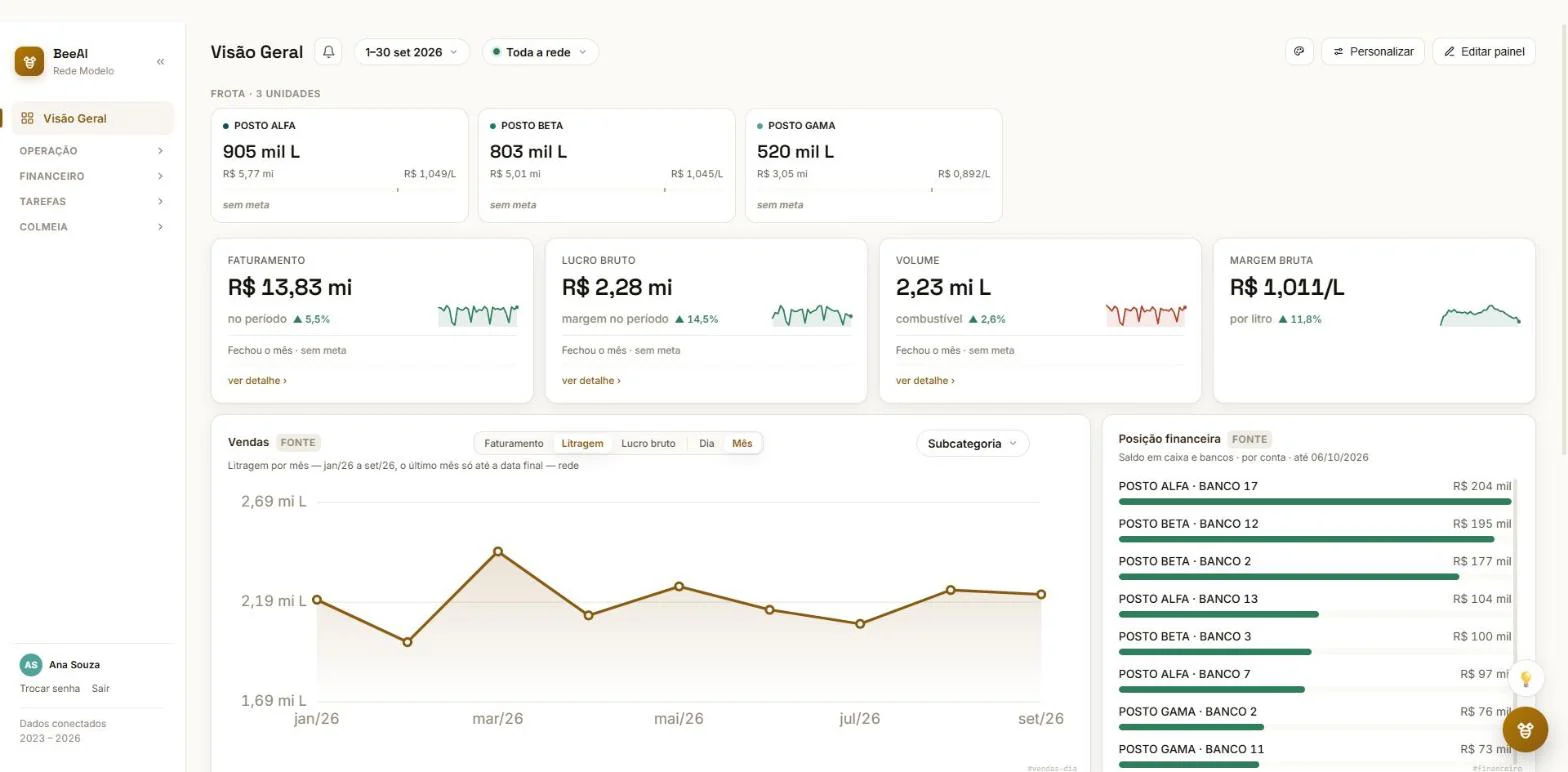Expand the OPERAÇÃO sidebar section
The width and height of the screenshot is (1568, 772).
[x=92, y=151]
